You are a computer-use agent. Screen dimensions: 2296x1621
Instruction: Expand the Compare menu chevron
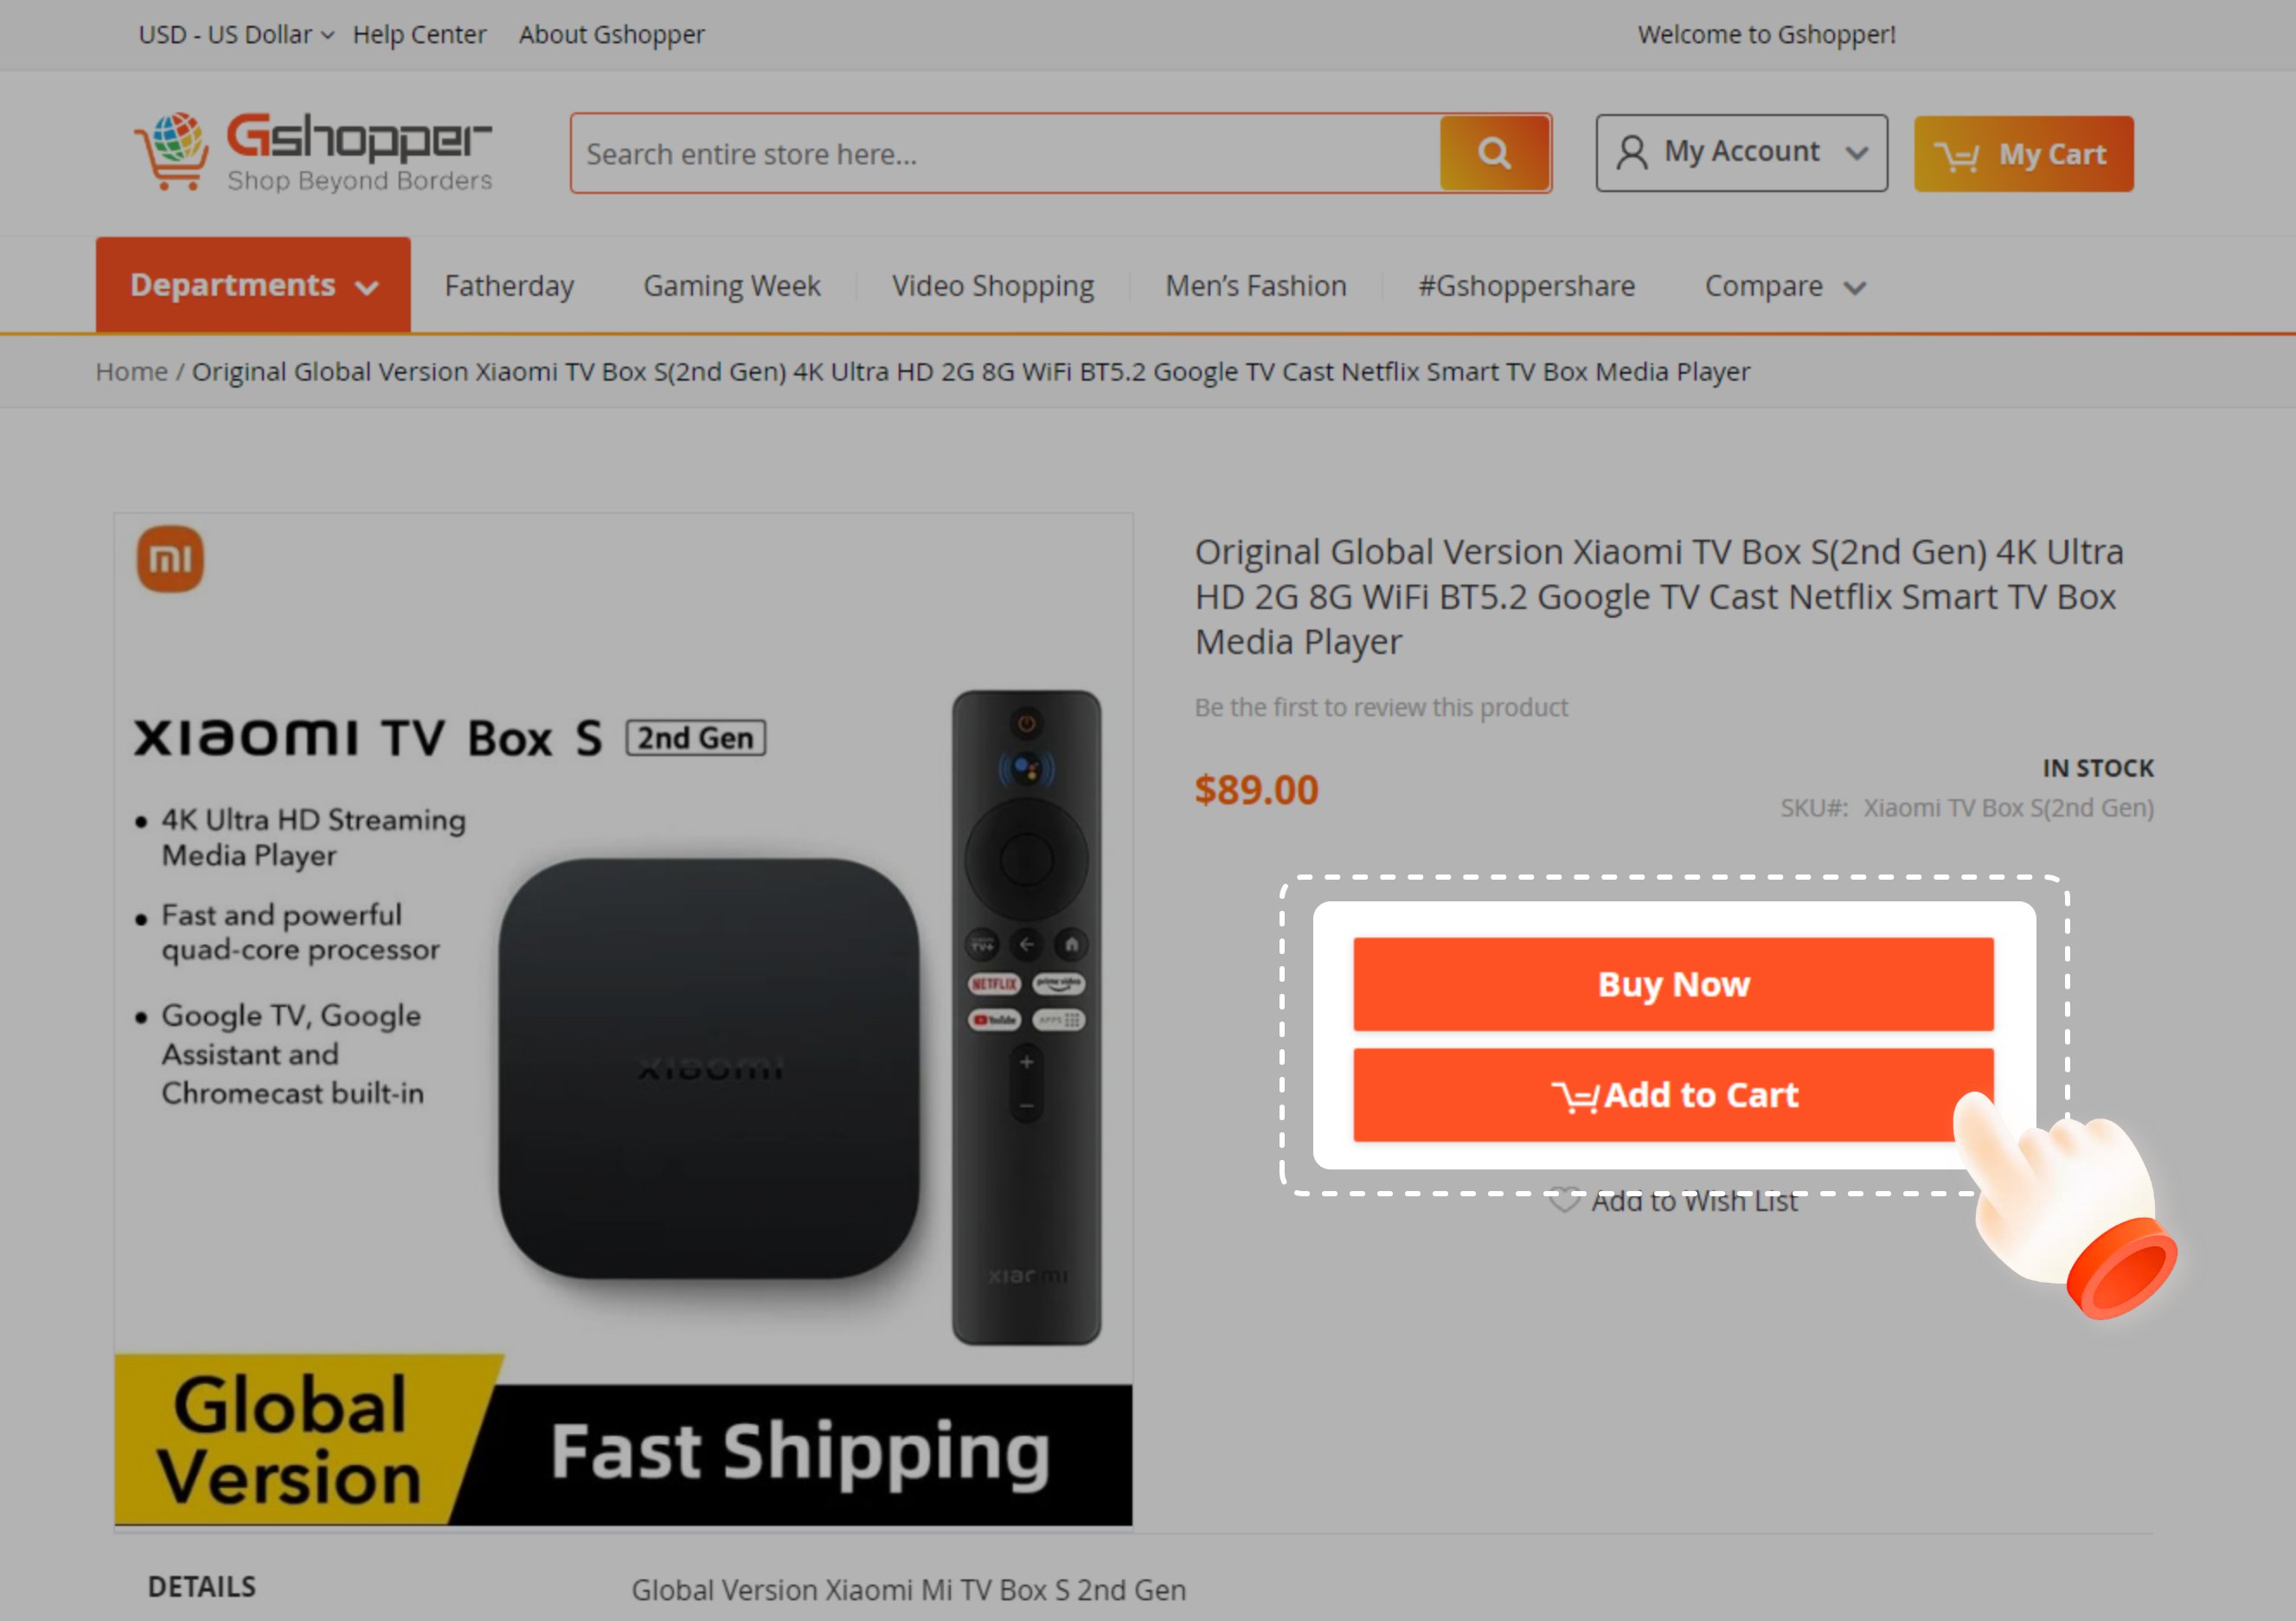click(1855, 288)
